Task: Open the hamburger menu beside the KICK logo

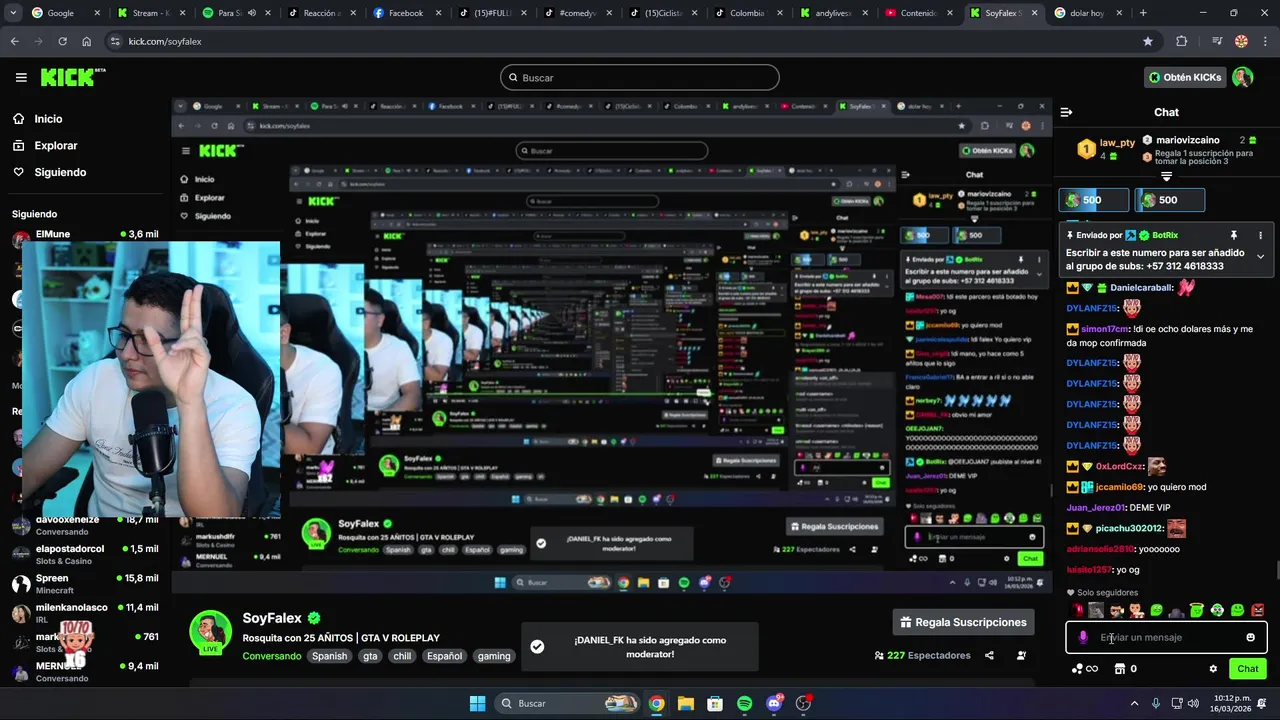Action: 21,77
